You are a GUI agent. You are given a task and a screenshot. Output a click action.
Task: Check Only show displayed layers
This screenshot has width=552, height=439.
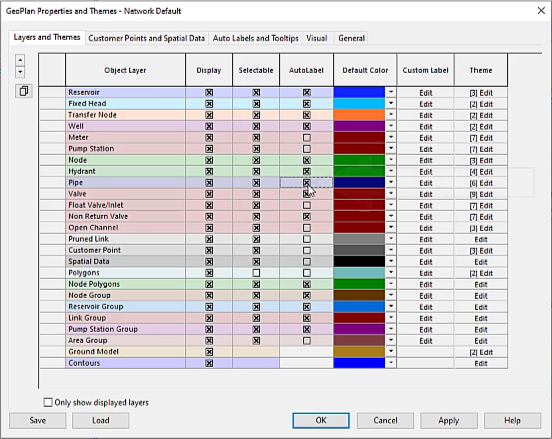point(48,402)
